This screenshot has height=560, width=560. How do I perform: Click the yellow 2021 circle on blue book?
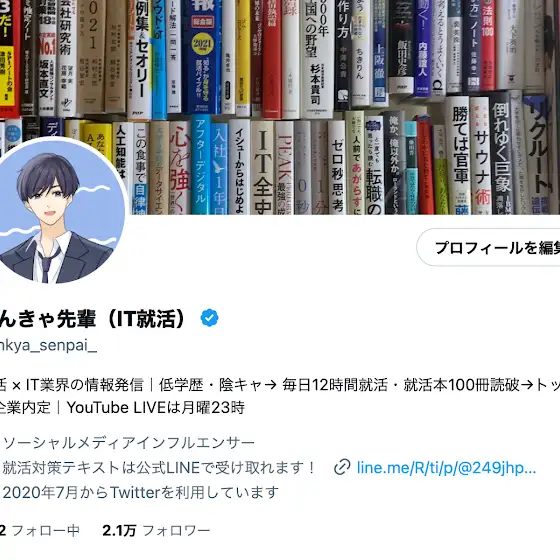[202, 44]
